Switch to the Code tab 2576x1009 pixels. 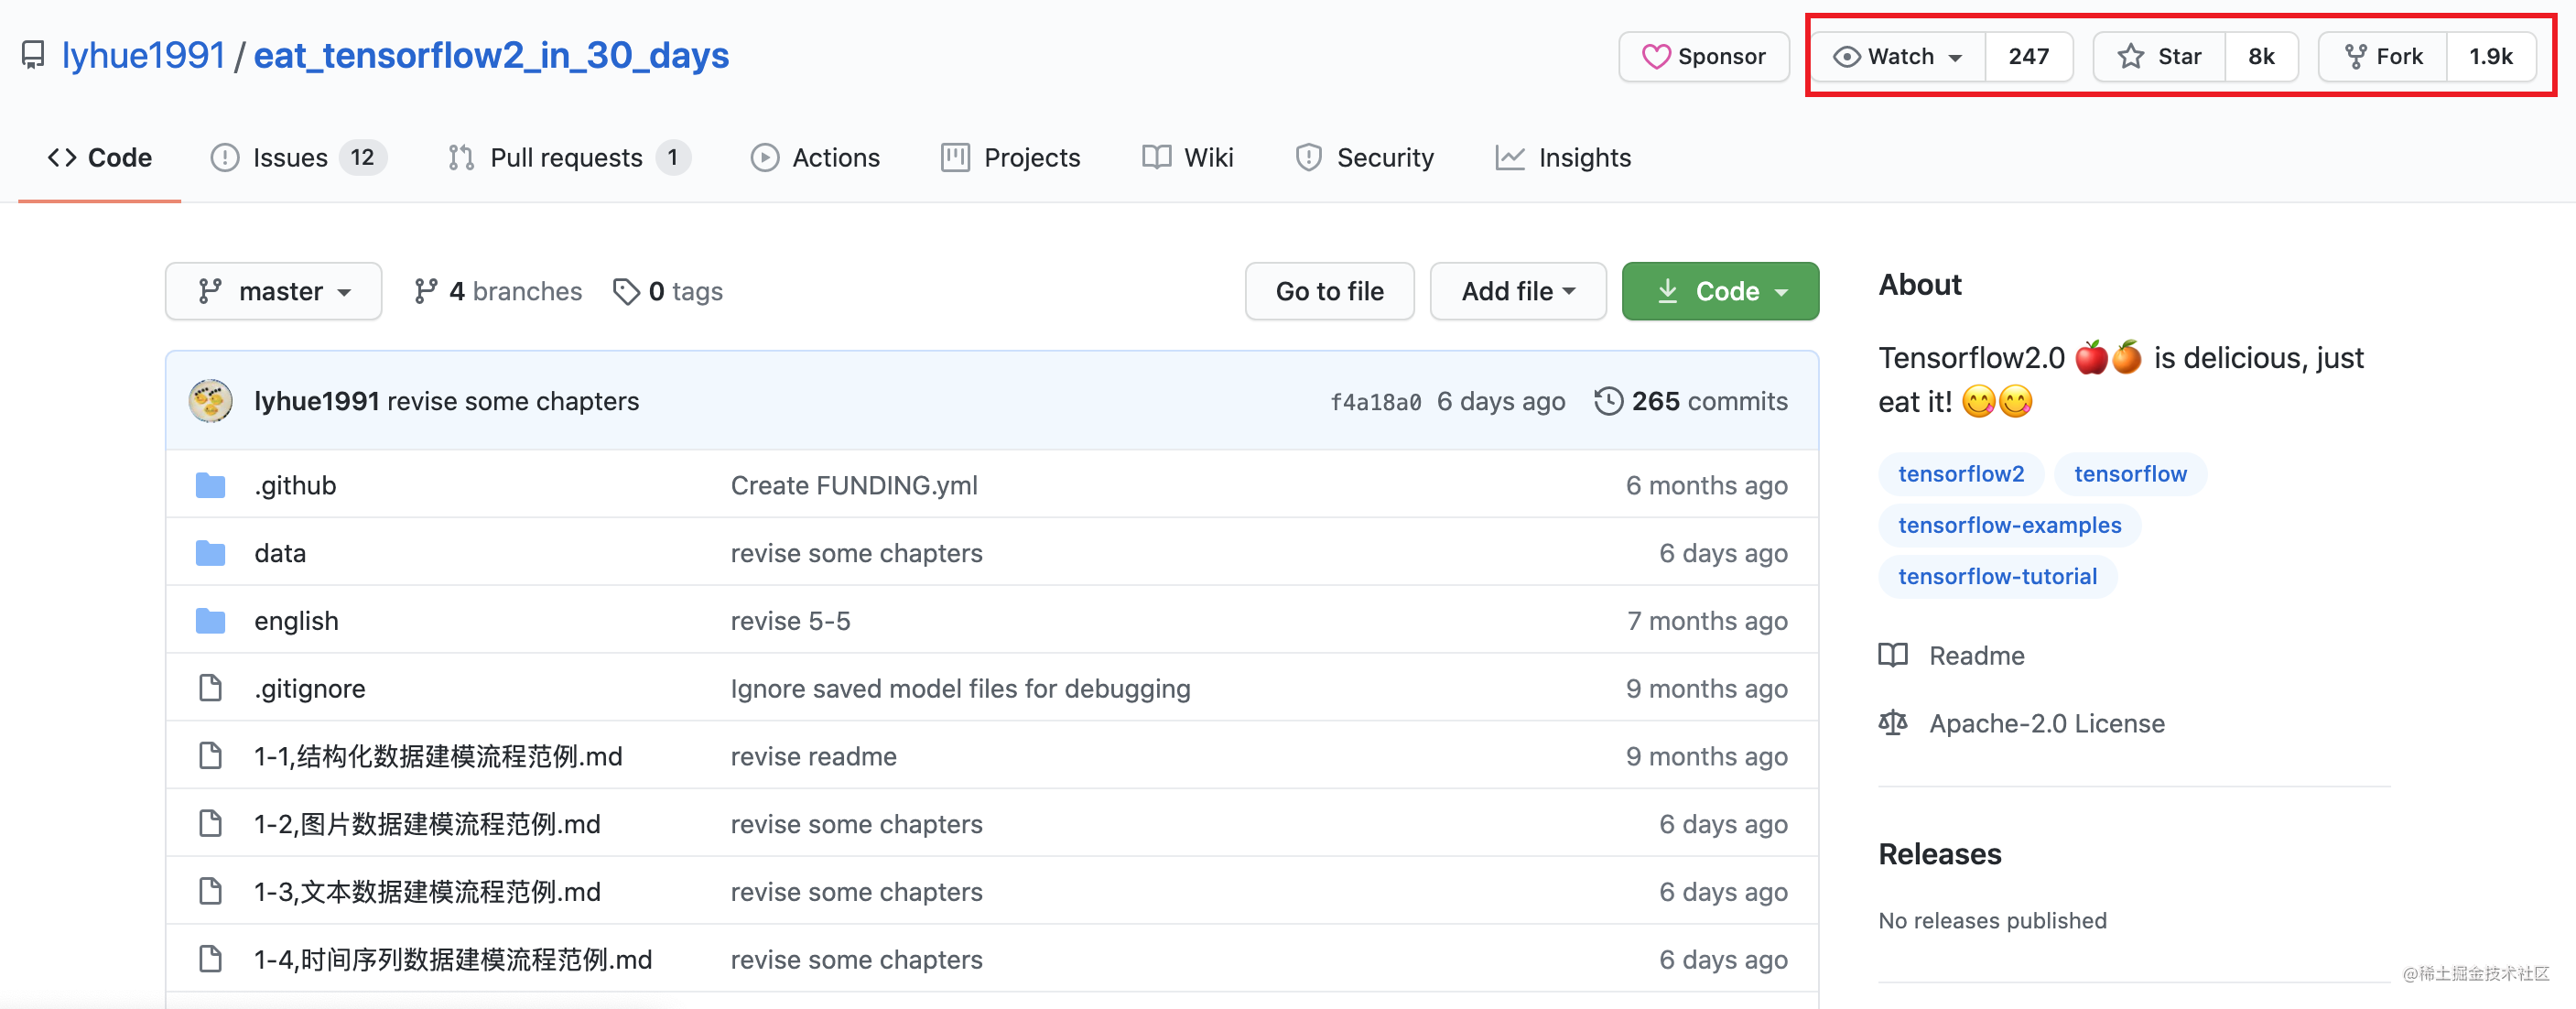pyautogui.click(x=100, y=158)
